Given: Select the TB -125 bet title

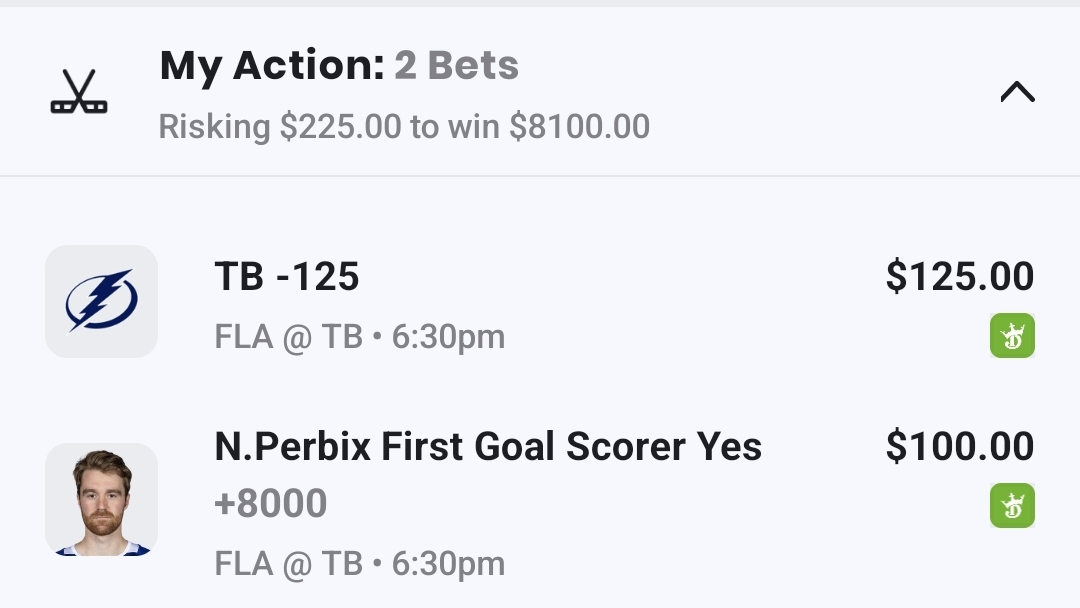Looking at the screenshot, I should (x=287, y=277).
